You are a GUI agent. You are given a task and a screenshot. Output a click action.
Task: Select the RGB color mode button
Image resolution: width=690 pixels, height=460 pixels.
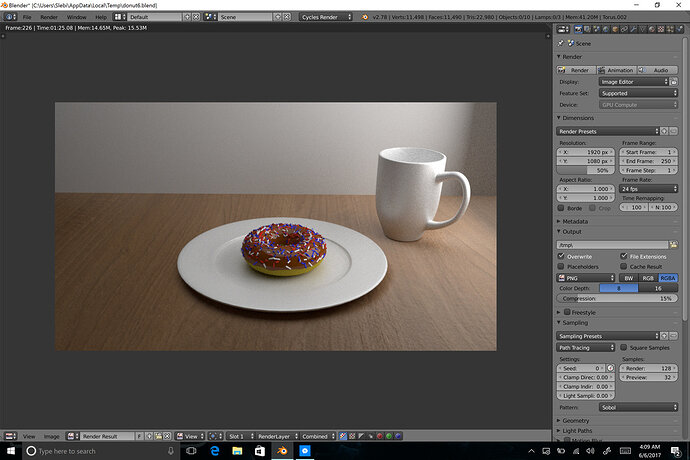point(648,278)
